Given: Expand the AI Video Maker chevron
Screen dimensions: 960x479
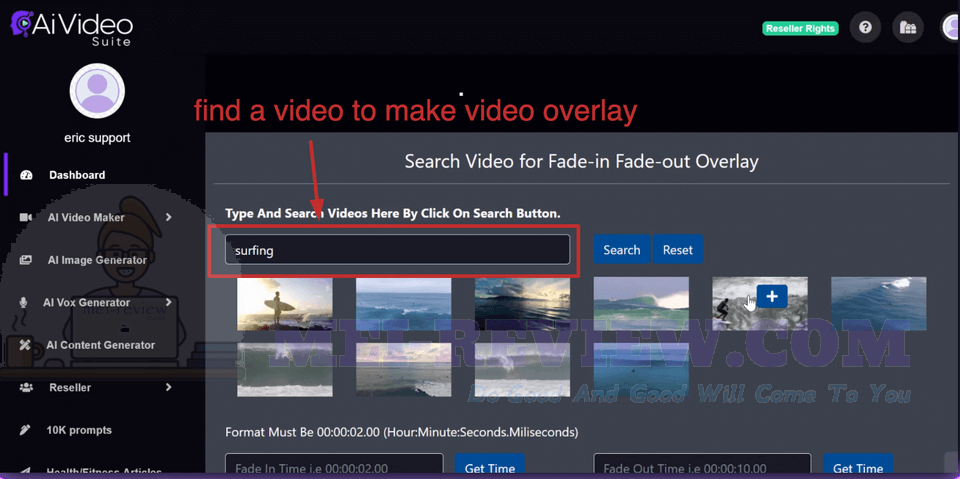Looking at the screenshot, I should click(x=168, y=217).
